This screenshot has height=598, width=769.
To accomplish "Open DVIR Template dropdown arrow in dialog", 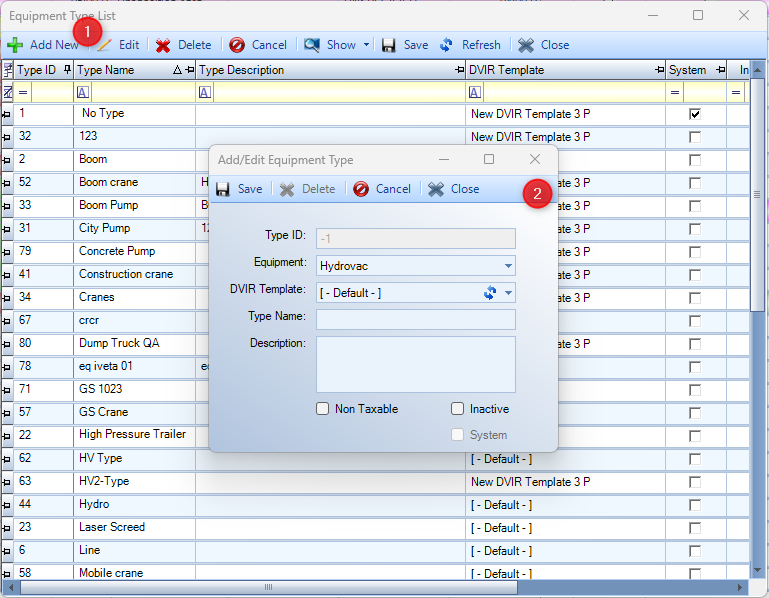I will (508, 293).
